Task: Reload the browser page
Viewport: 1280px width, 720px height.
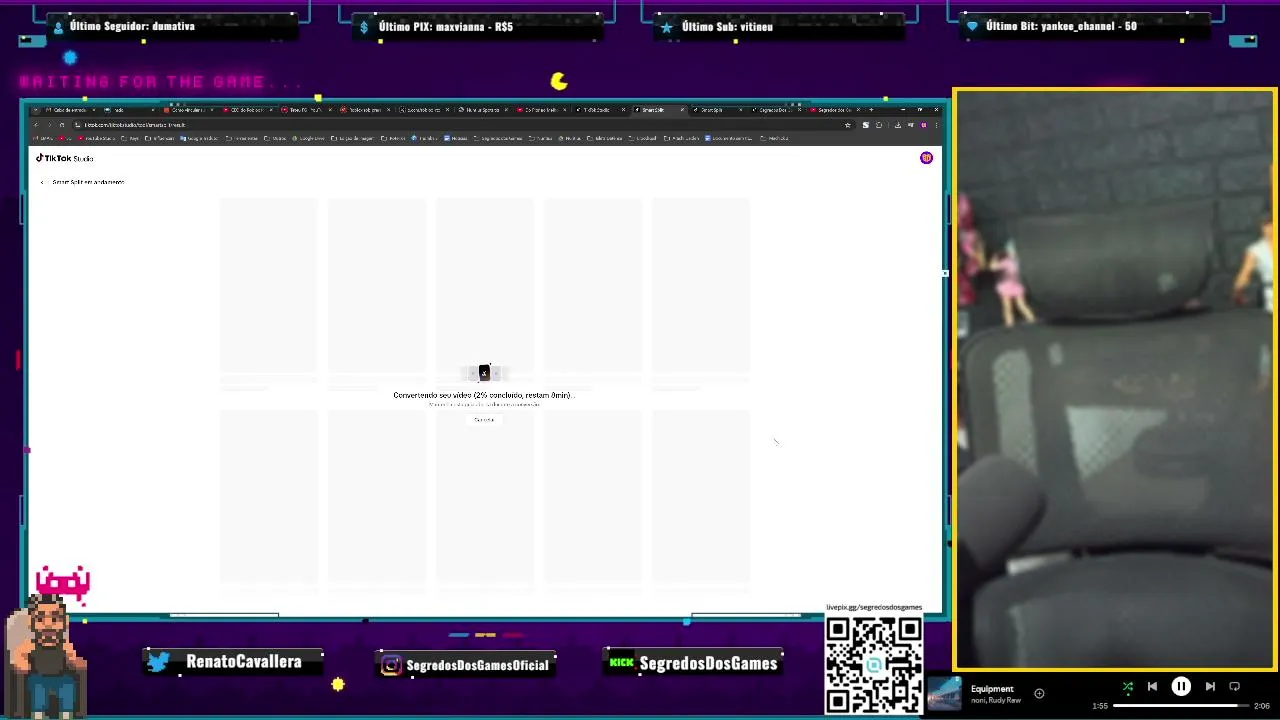Action: (x=62, y=125)
